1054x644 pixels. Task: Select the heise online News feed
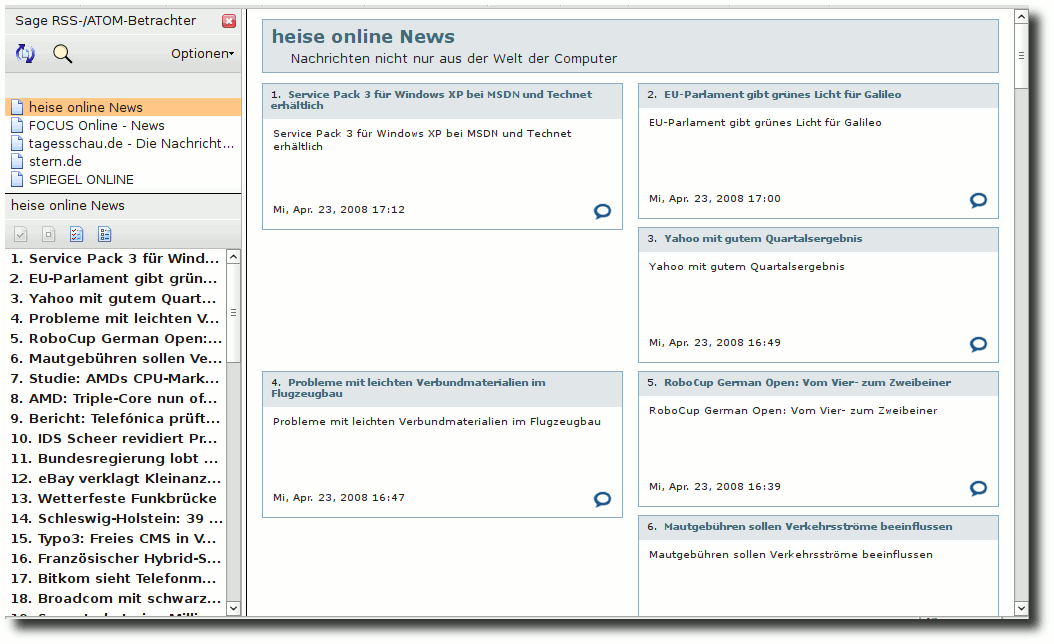click(123, 107)
